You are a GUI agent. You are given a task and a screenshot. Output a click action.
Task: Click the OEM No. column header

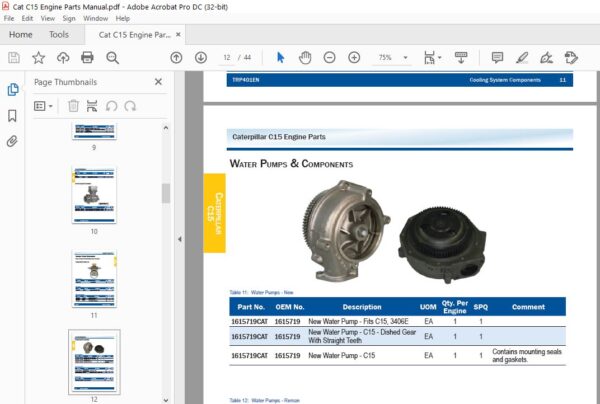(290, 307)
